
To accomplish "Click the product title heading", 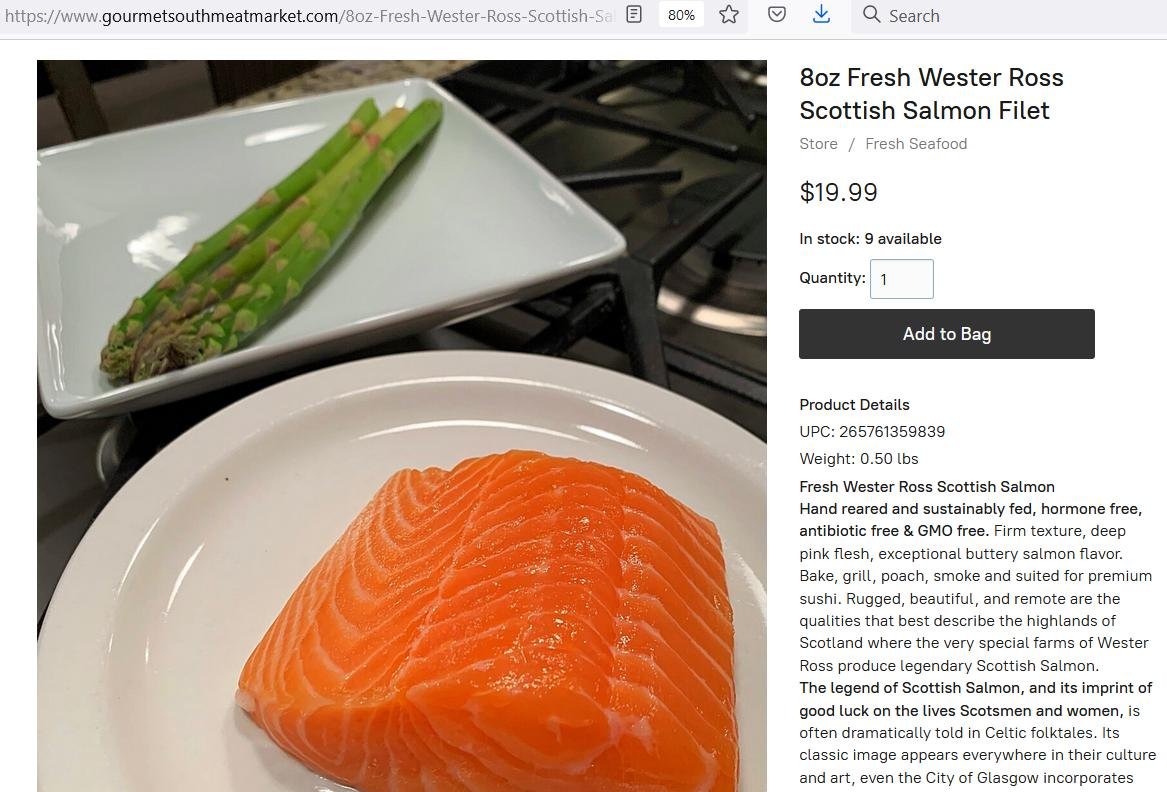I will pyautogui.click(x=931, y=94).
